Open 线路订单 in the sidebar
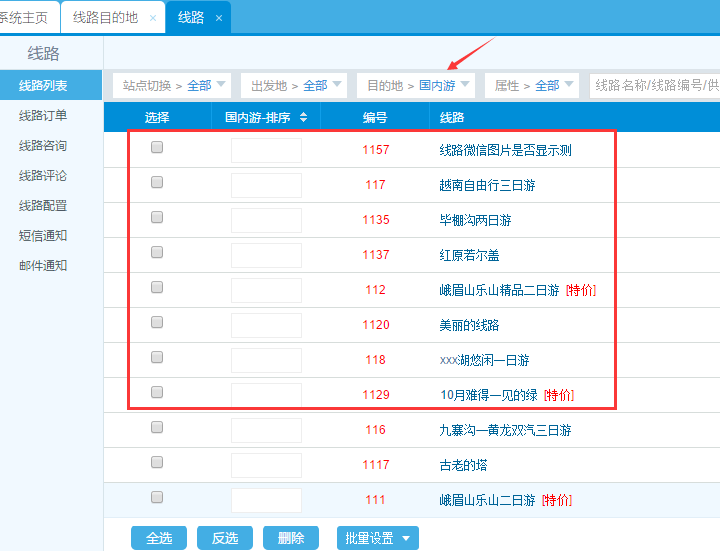Screen dimensions: 720x551 coord(43,116)
